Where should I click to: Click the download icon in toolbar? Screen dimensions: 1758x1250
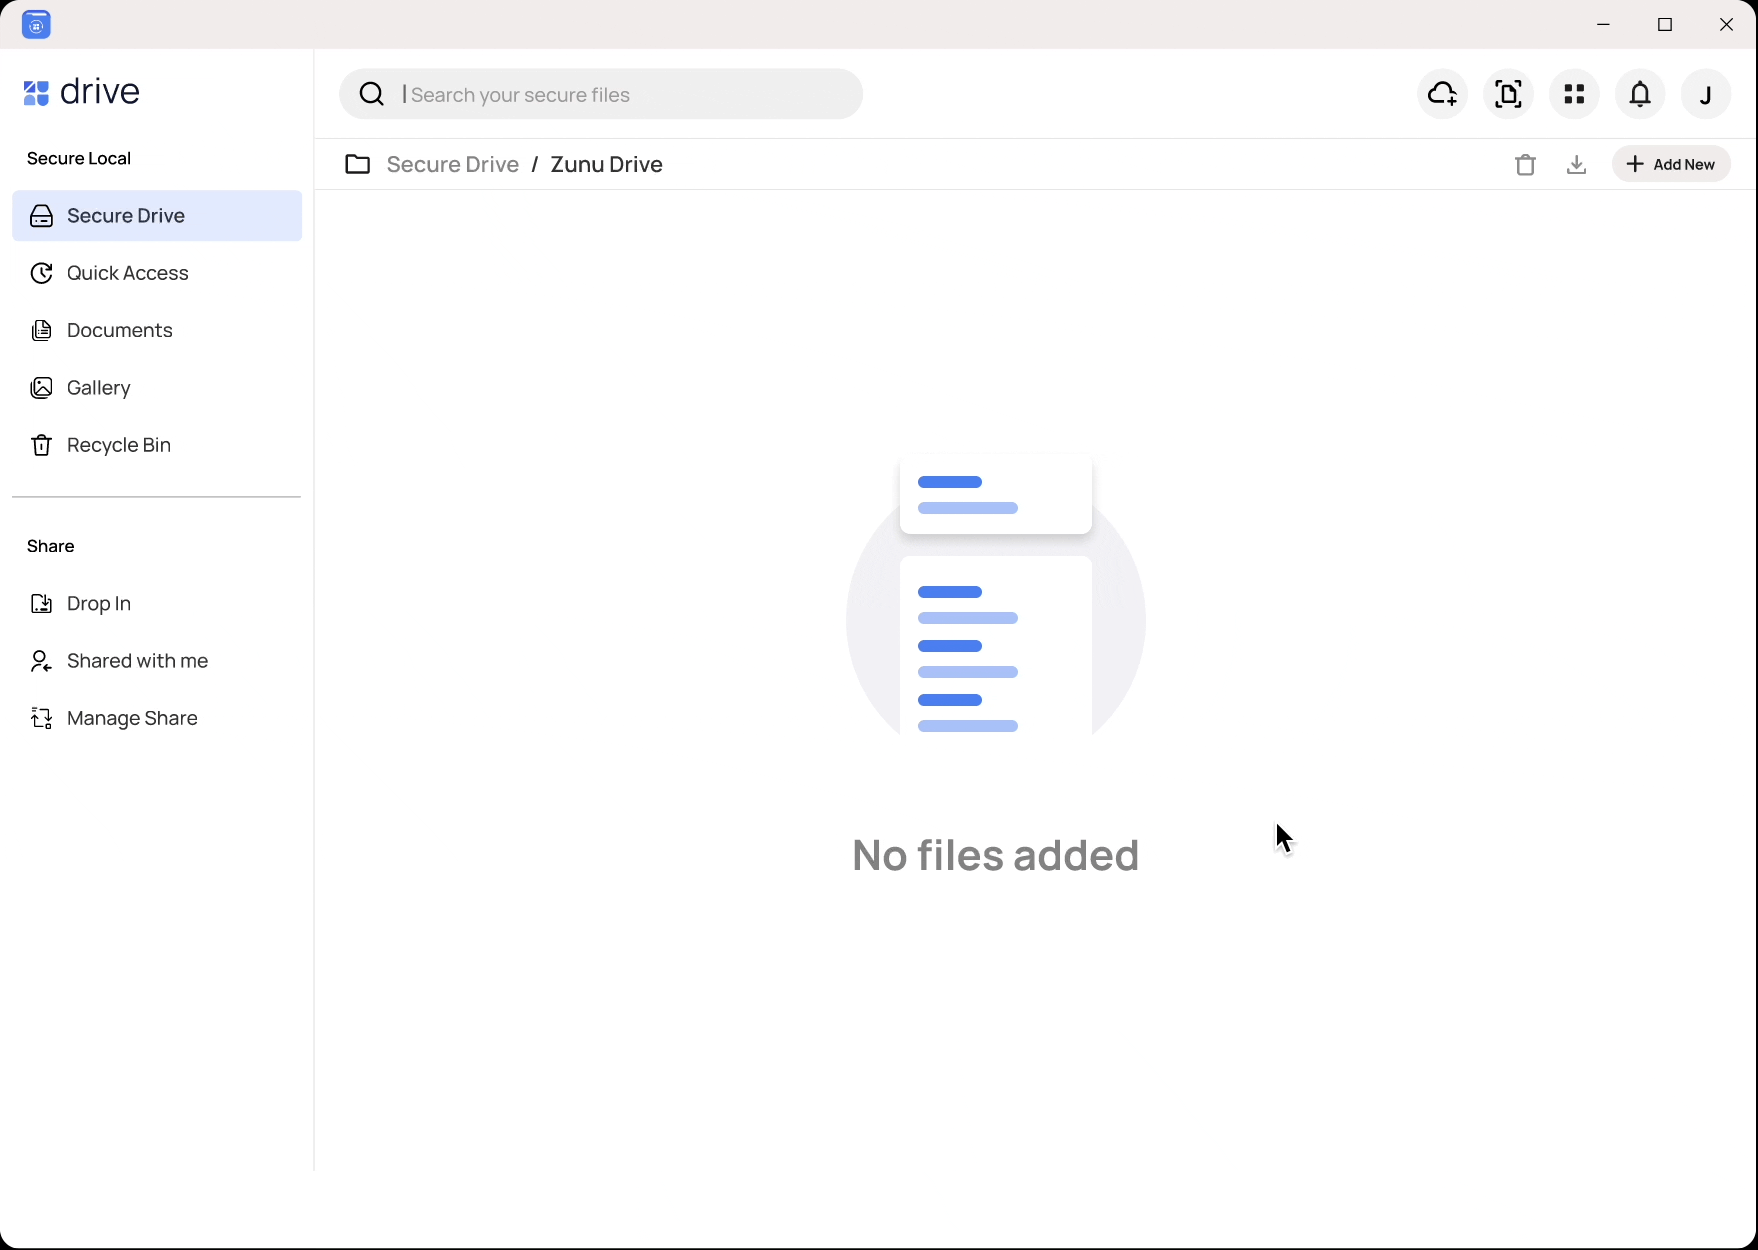(1576, 165)
